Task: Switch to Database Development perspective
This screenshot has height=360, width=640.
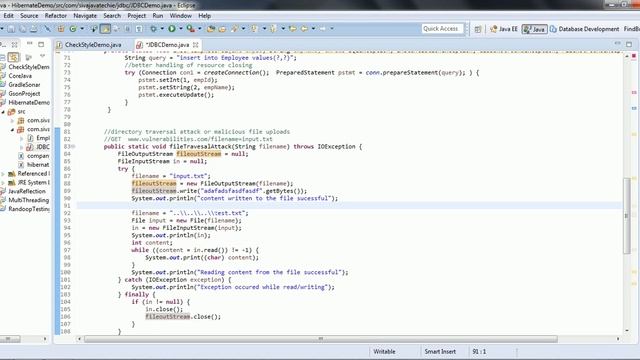Action: coord(584,29)
